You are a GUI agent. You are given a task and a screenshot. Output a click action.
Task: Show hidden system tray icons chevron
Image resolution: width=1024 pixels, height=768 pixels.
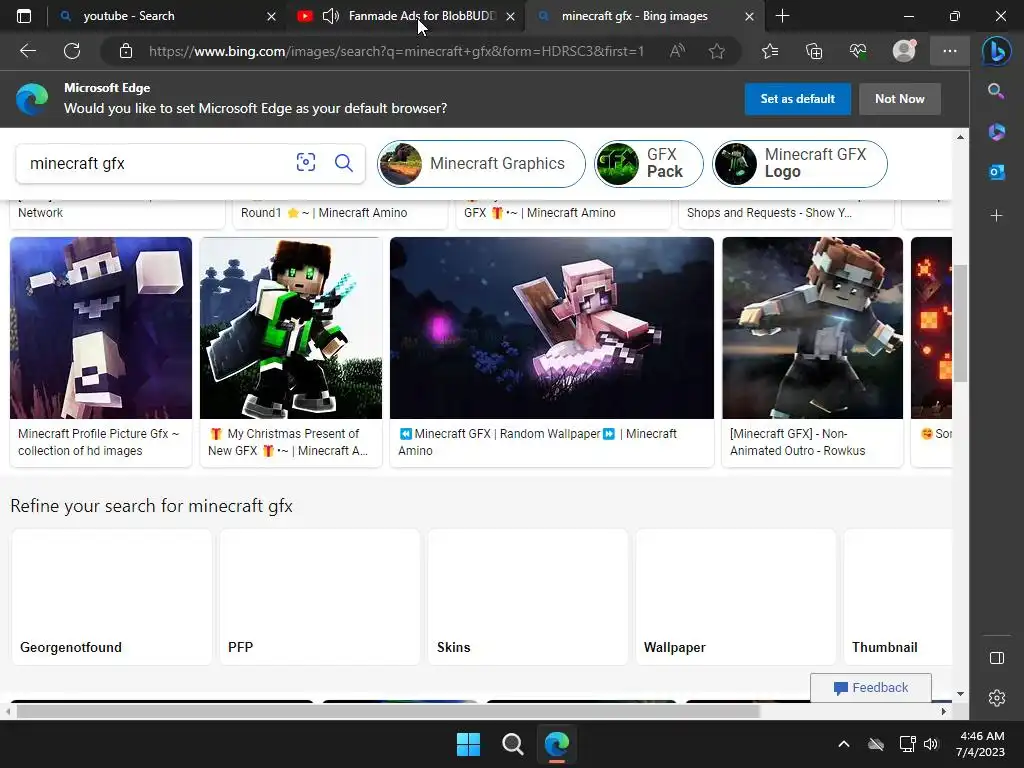click(x=844, y=744)
